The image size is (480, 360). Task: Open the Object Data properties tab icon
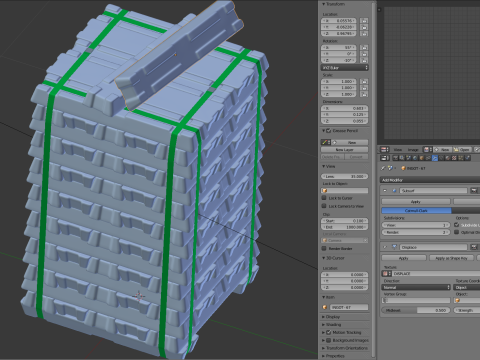pos(441,158)
